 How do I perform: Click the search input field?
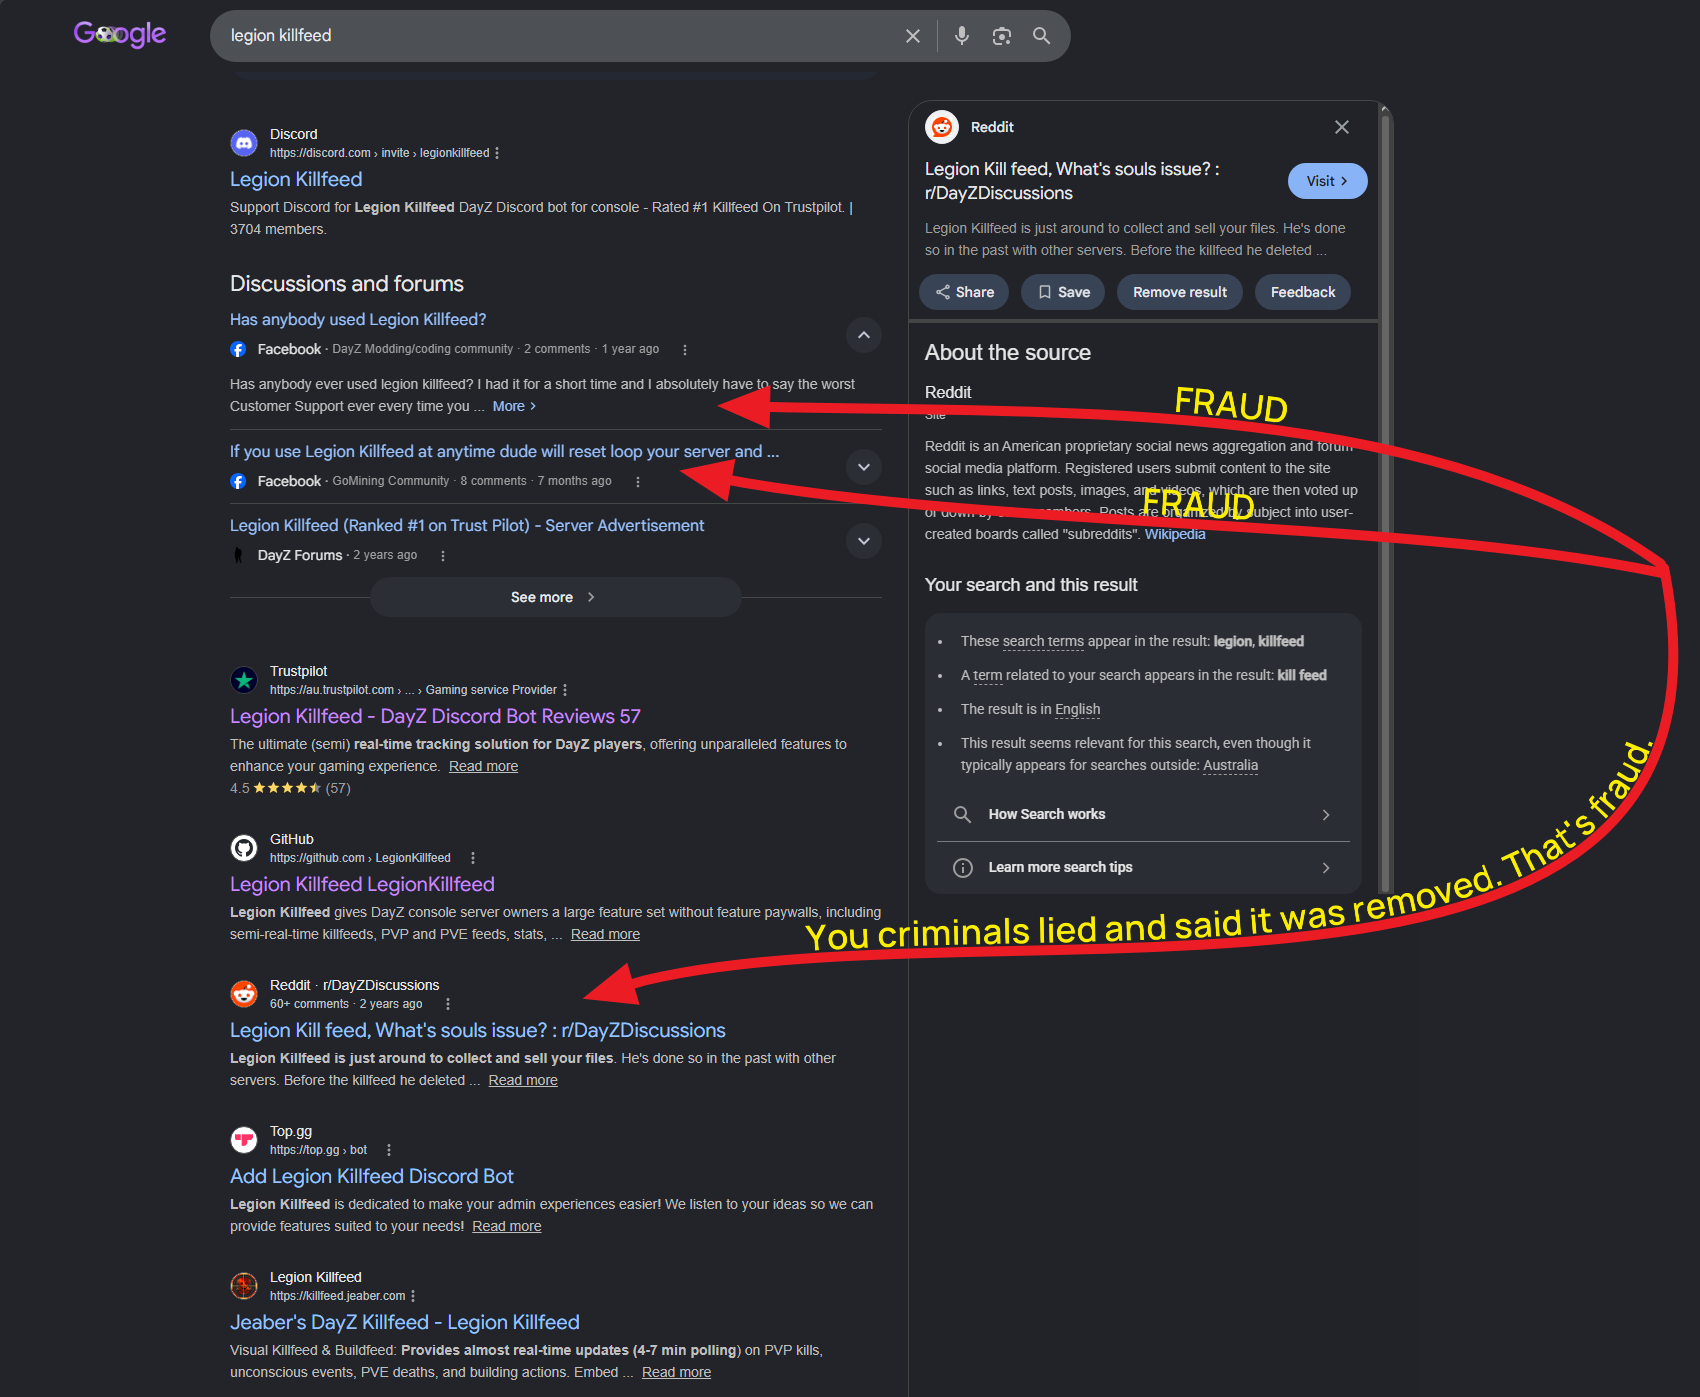pyautogui.click(x=560, y=36)
